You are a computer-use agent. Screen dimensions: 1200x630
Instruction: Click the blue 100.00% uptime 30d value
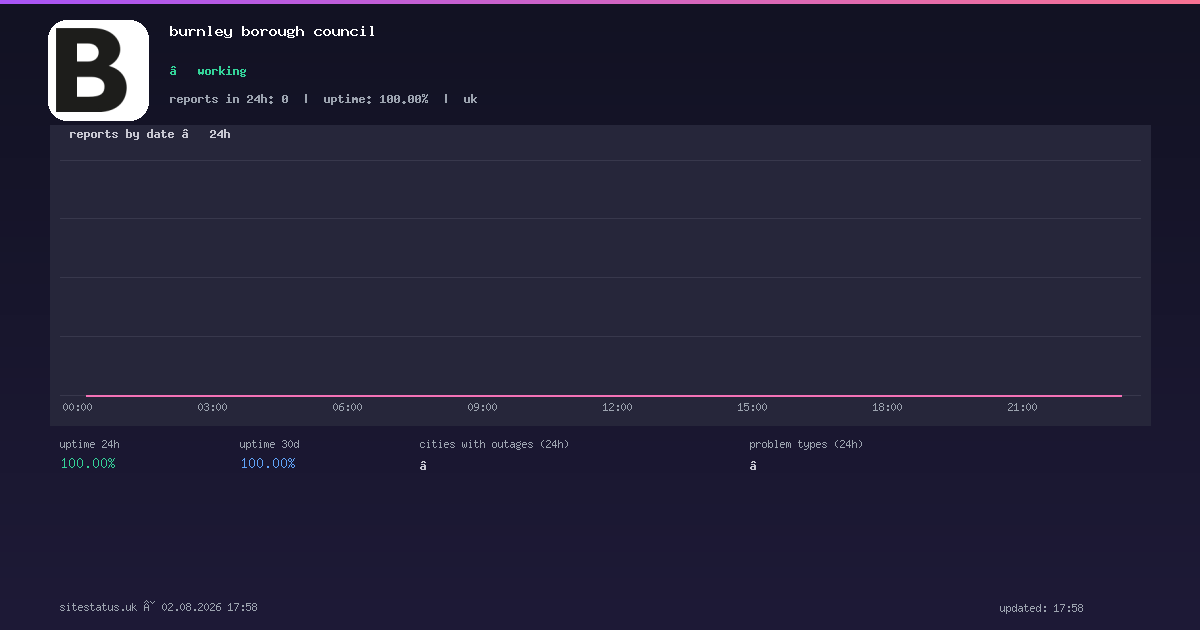pos(268,464)
